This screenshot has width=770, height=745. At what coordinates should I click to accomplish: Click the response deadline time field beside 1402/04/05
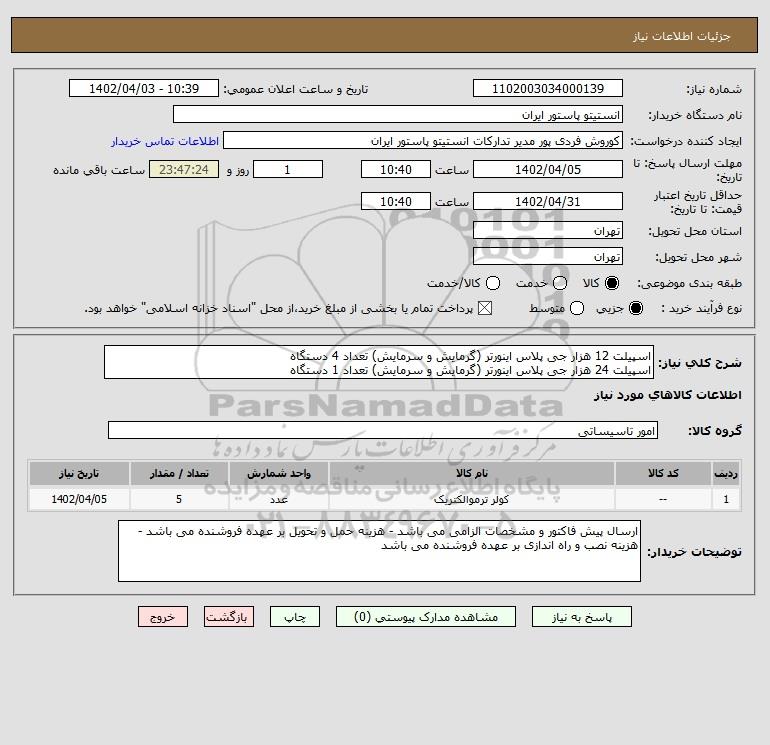click(x=396, y=169)
